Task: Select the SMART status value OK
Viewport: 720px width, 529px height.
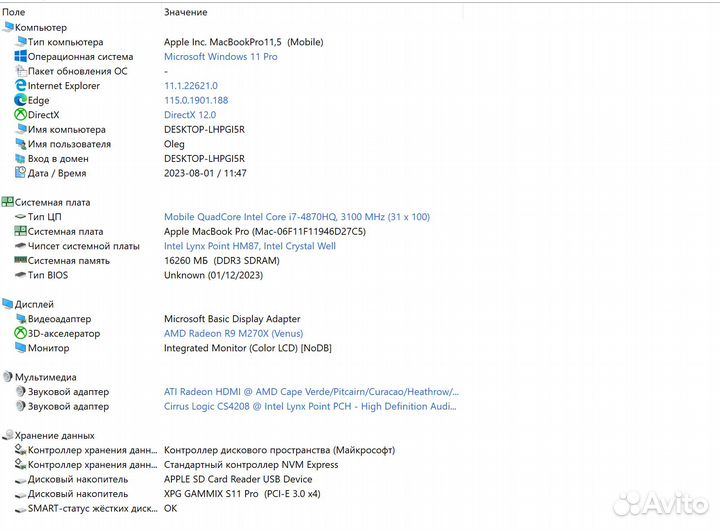Action: point(170,508)
